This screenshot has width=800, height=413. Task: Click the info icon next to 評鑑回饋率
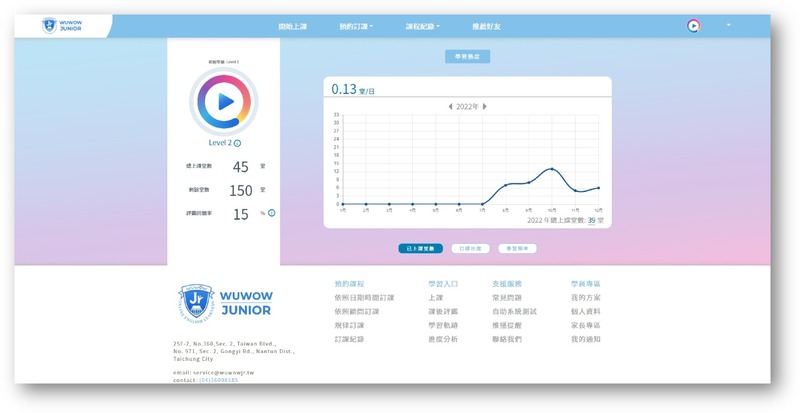pyautogui.click(x=271, y=213)
